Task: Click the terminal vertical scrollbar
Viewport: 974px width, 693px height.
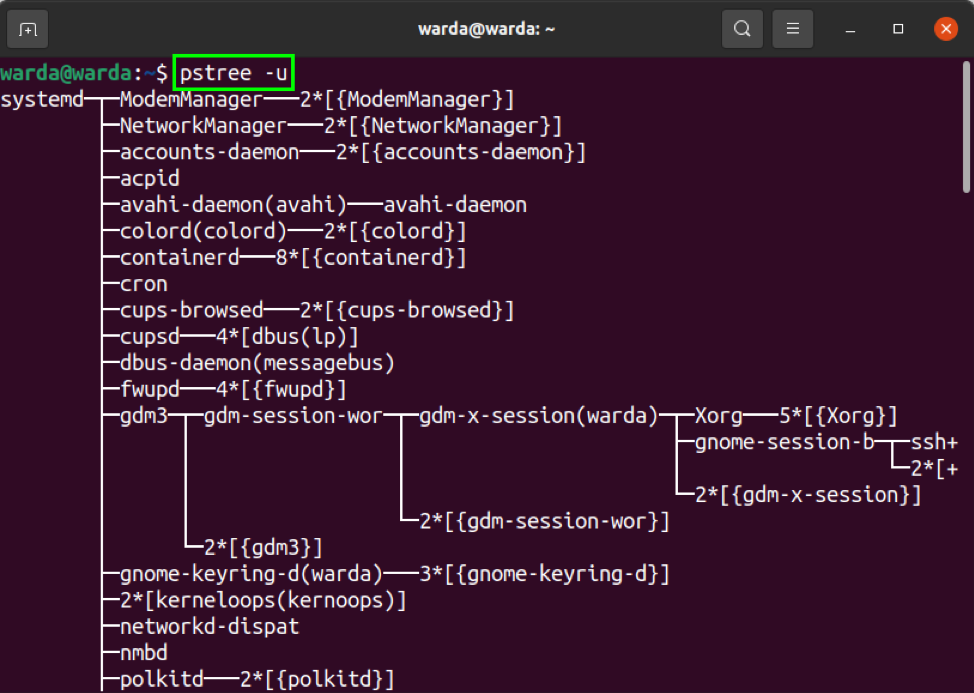Action: (966, 127)
